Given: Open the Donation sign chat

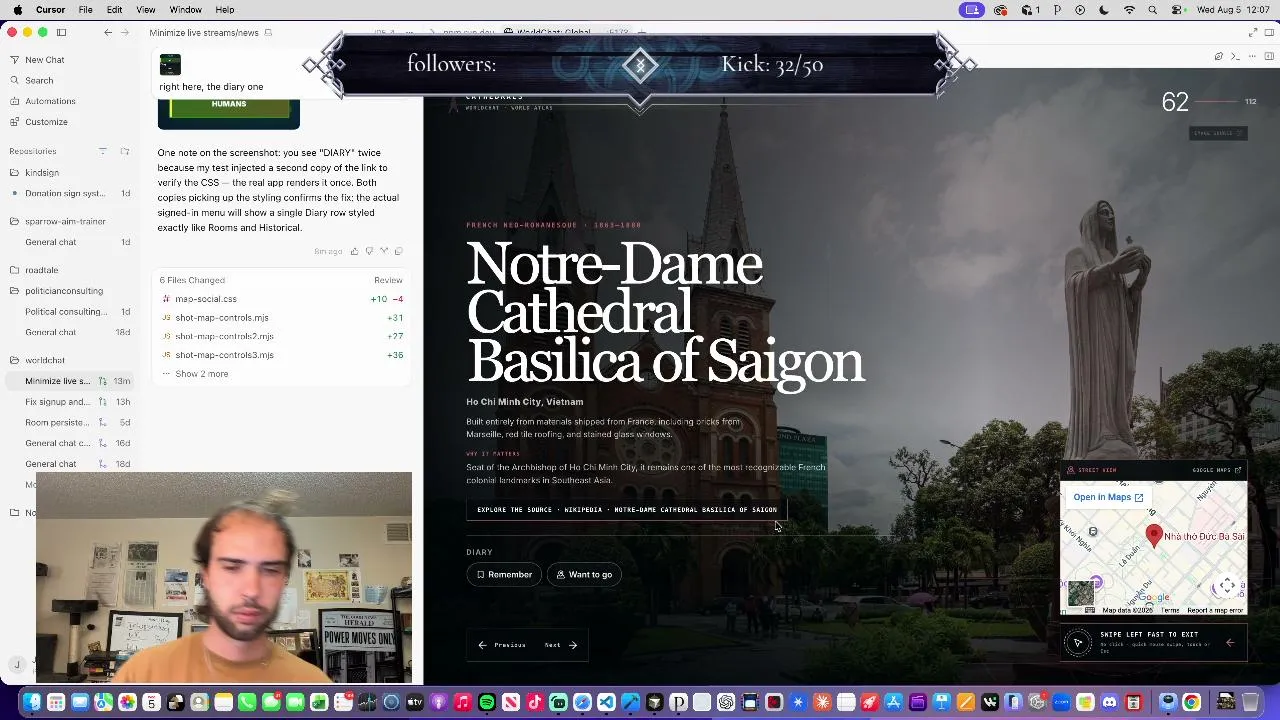Looking at the screenshot, I should tap(70, 193).
